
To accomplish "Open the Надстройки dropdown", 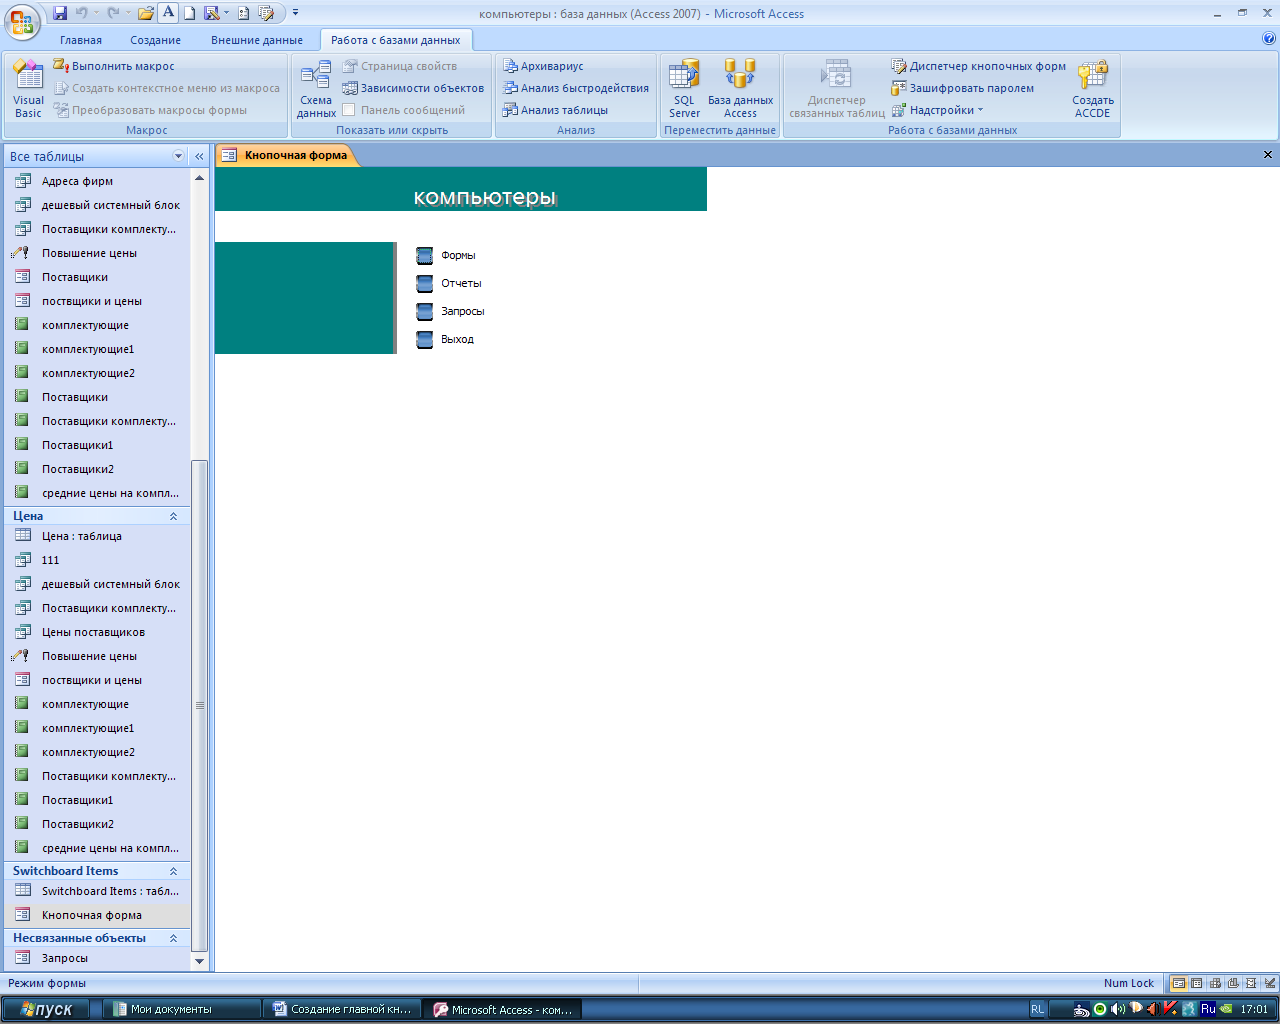I will point(938,110).
